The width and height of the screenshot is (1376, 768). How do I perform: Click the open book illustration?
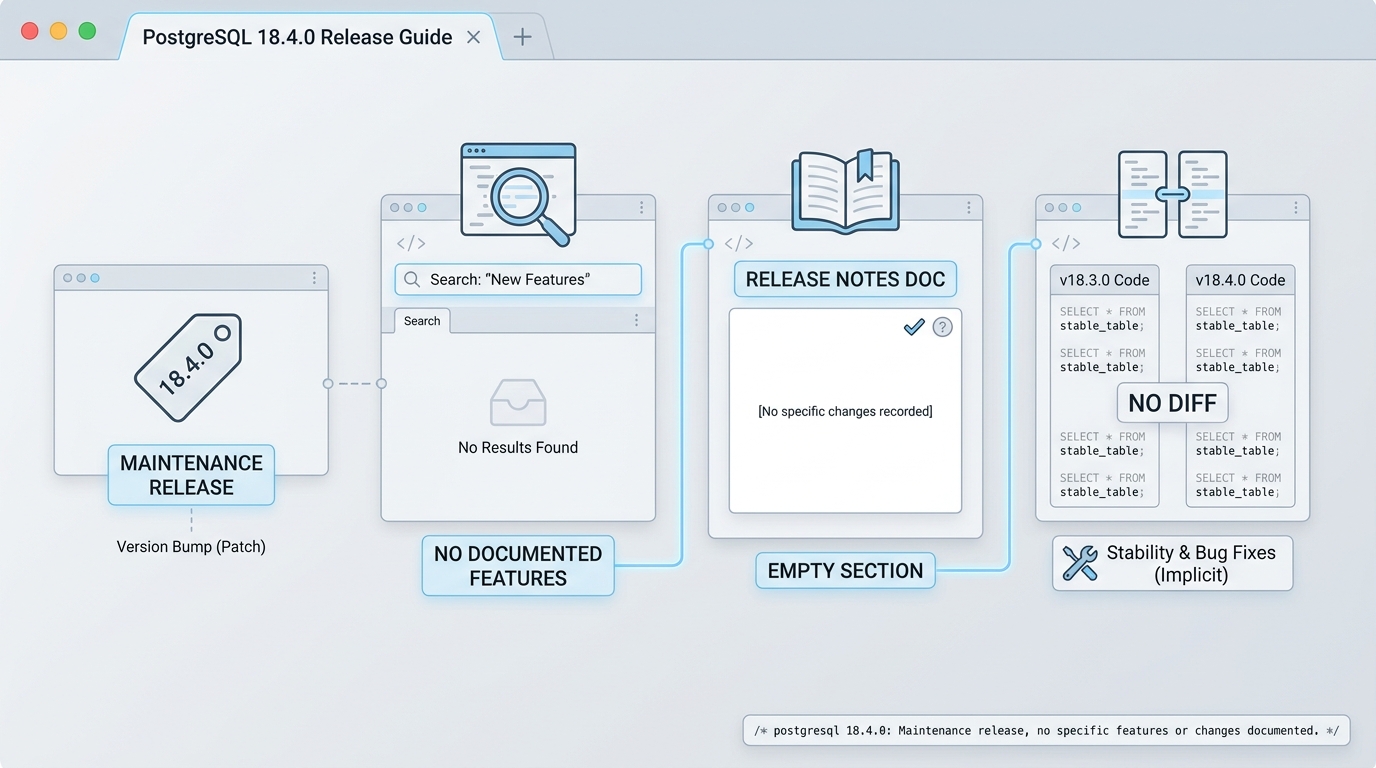tap(846, 192)
